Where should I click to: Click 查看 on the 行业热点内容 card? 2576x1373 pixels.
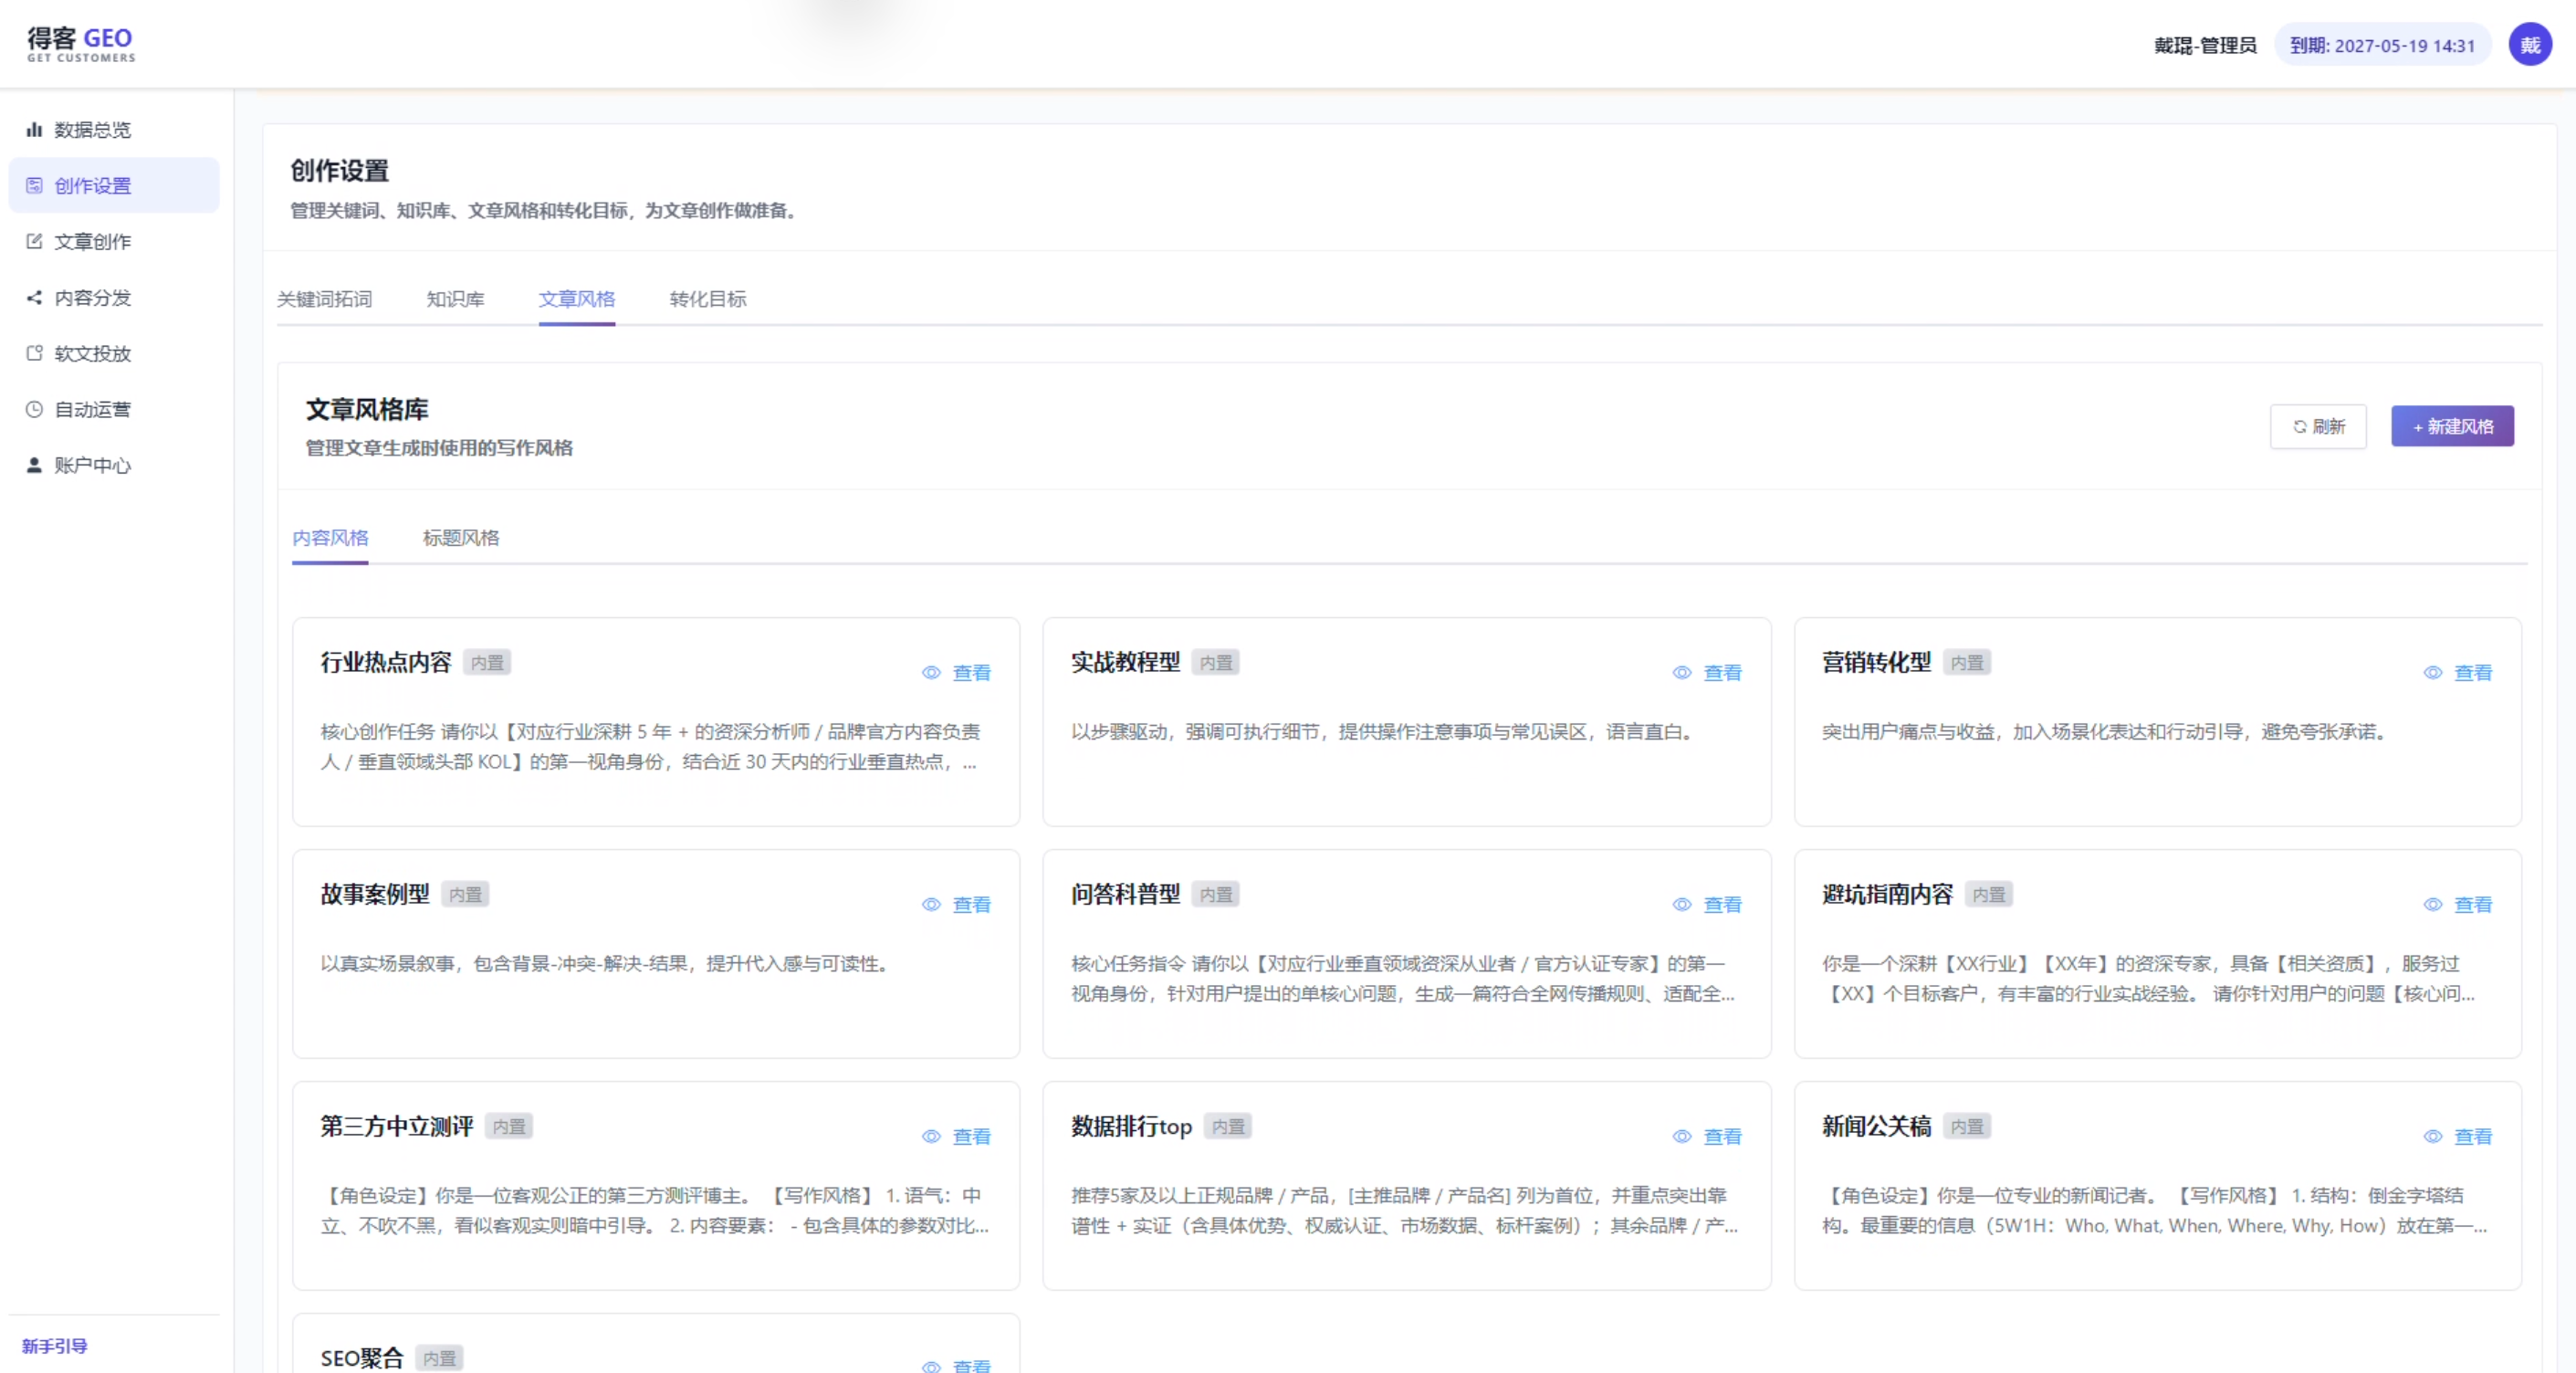pyautogui.click(x=972, y=673)
